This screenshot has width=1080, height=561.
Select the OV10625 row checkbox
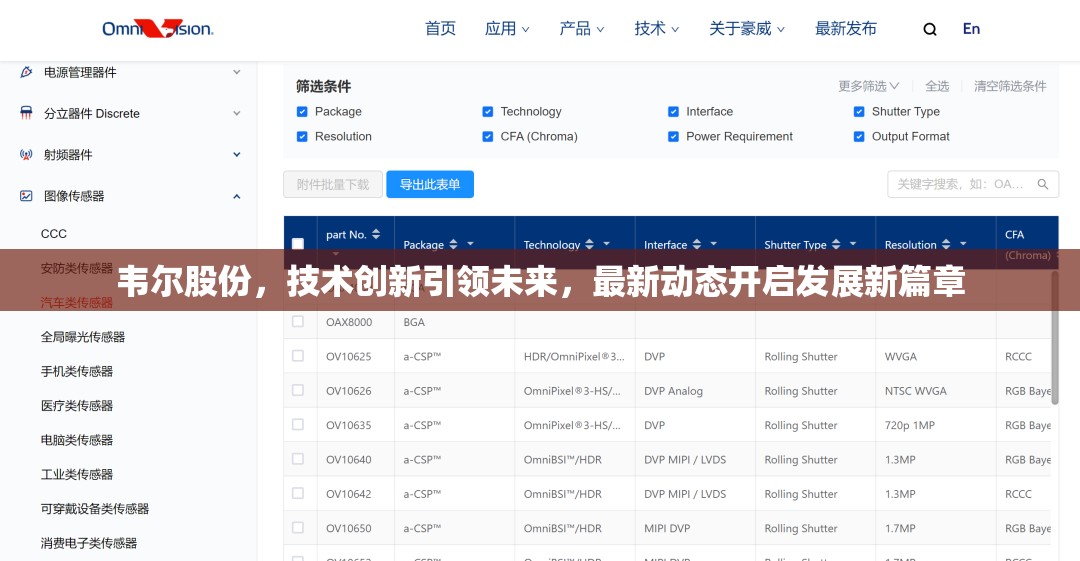coord(298,356)
